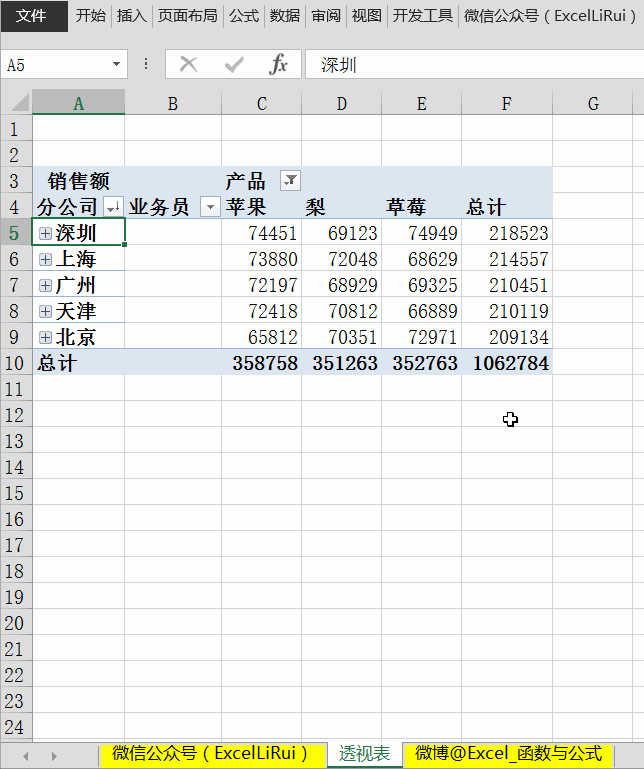The height and width of the screenshot is (769, 644).
Task: Expand the 上海 branch row
Action: (x=45, y=259)
